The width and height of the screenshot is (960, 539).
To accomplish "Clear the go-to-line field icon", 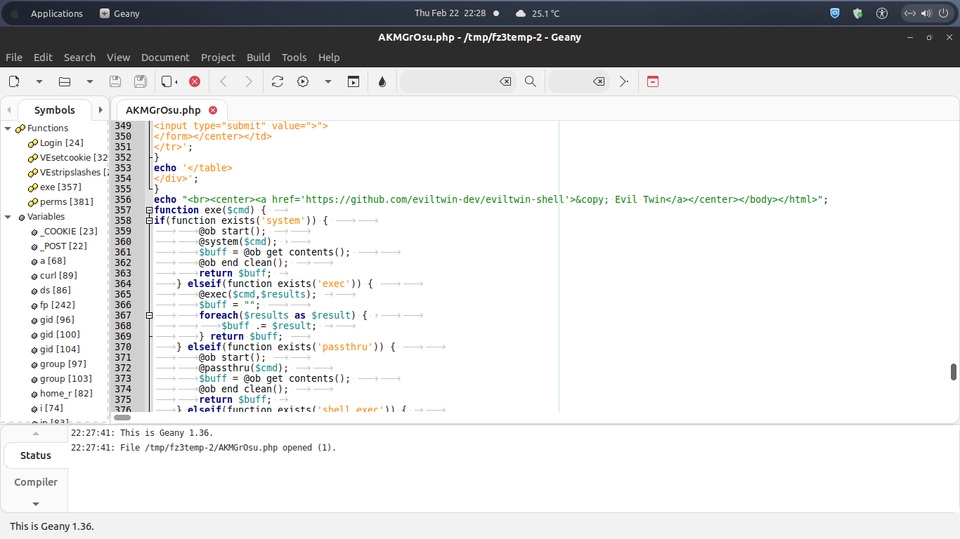I will 599,81.
